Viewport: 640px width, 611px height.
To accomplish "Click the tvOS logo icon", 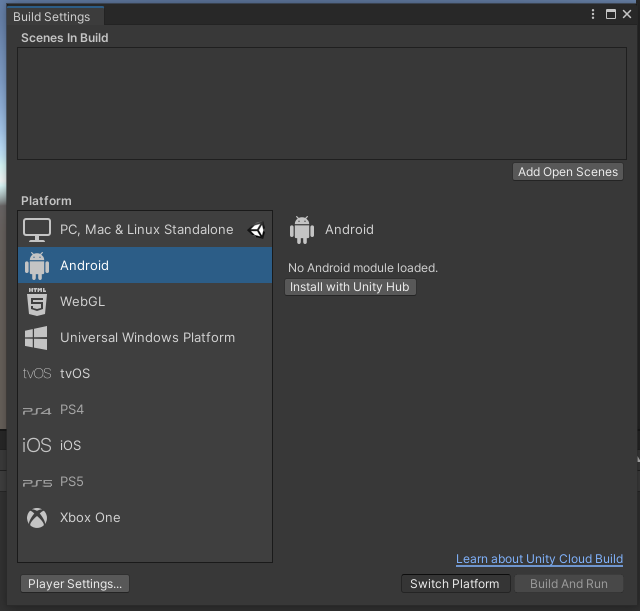I will pyautogui.click(x=37, y=373).
